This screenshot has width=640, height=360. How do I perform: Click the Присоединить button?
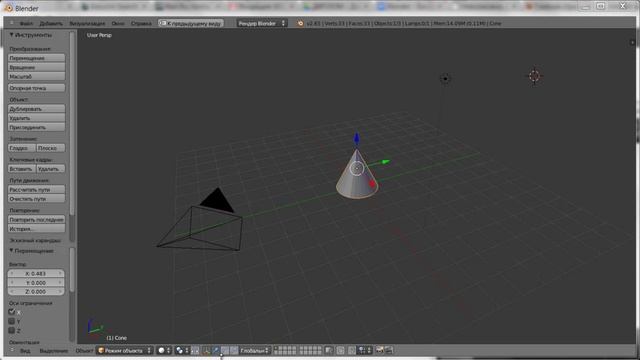[x=36, y=127]
